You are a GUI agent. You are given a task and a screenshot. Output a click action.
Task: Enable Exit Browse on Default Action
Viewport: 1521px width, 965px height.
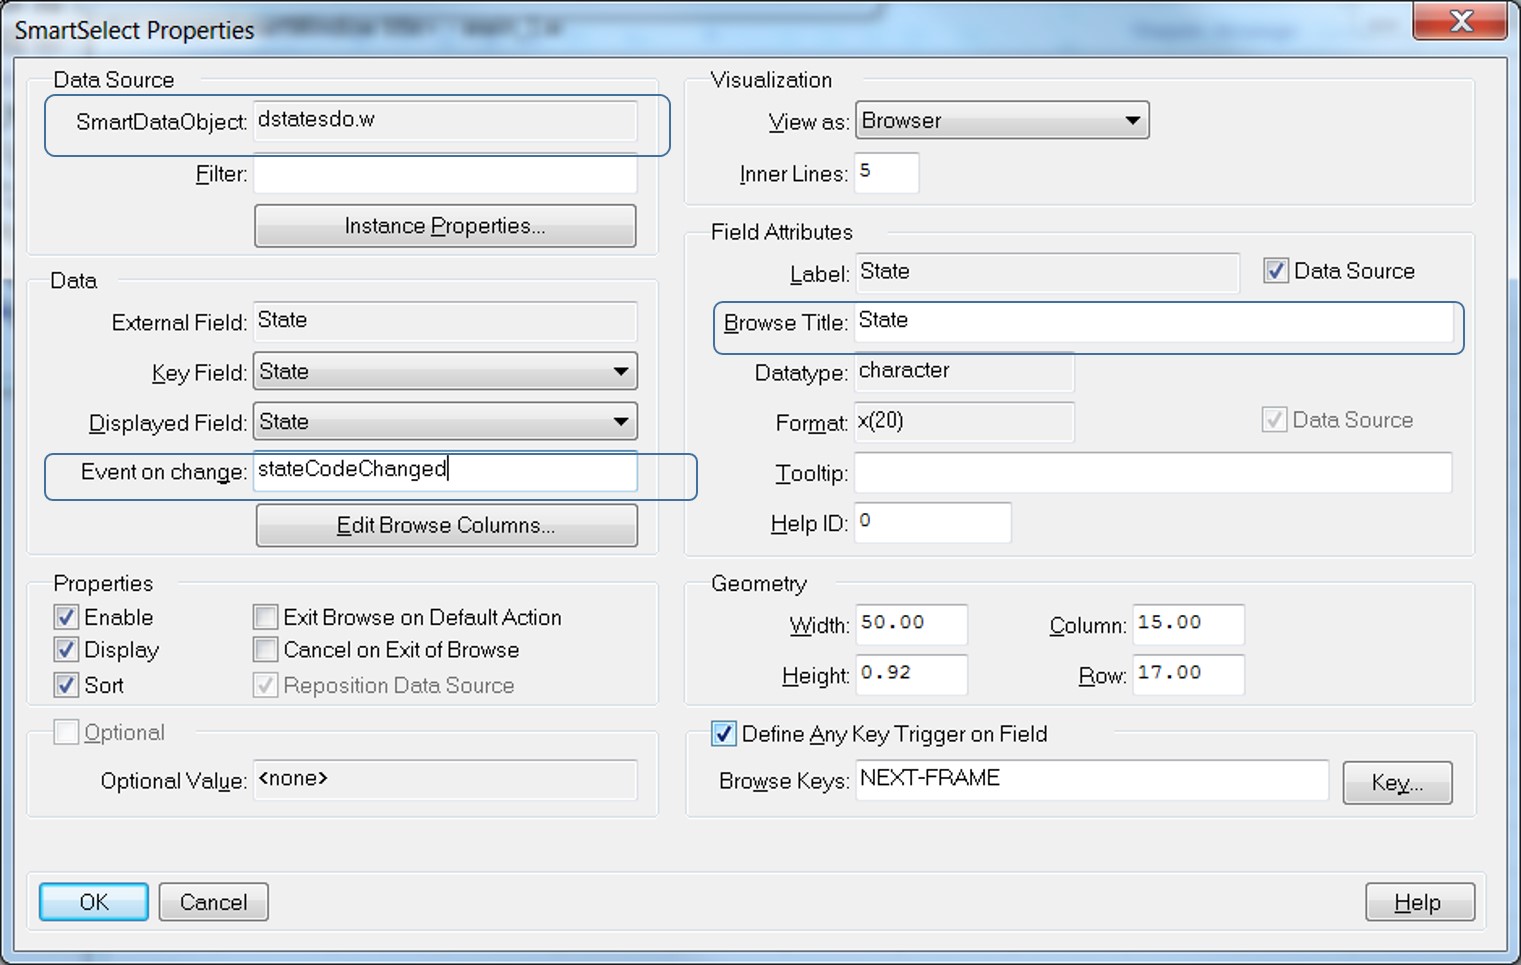click(264, 617)
